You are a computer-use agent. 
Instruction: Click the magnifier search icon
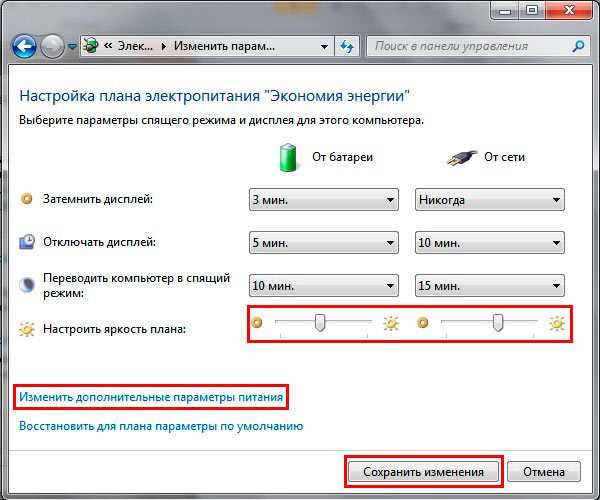578,47
